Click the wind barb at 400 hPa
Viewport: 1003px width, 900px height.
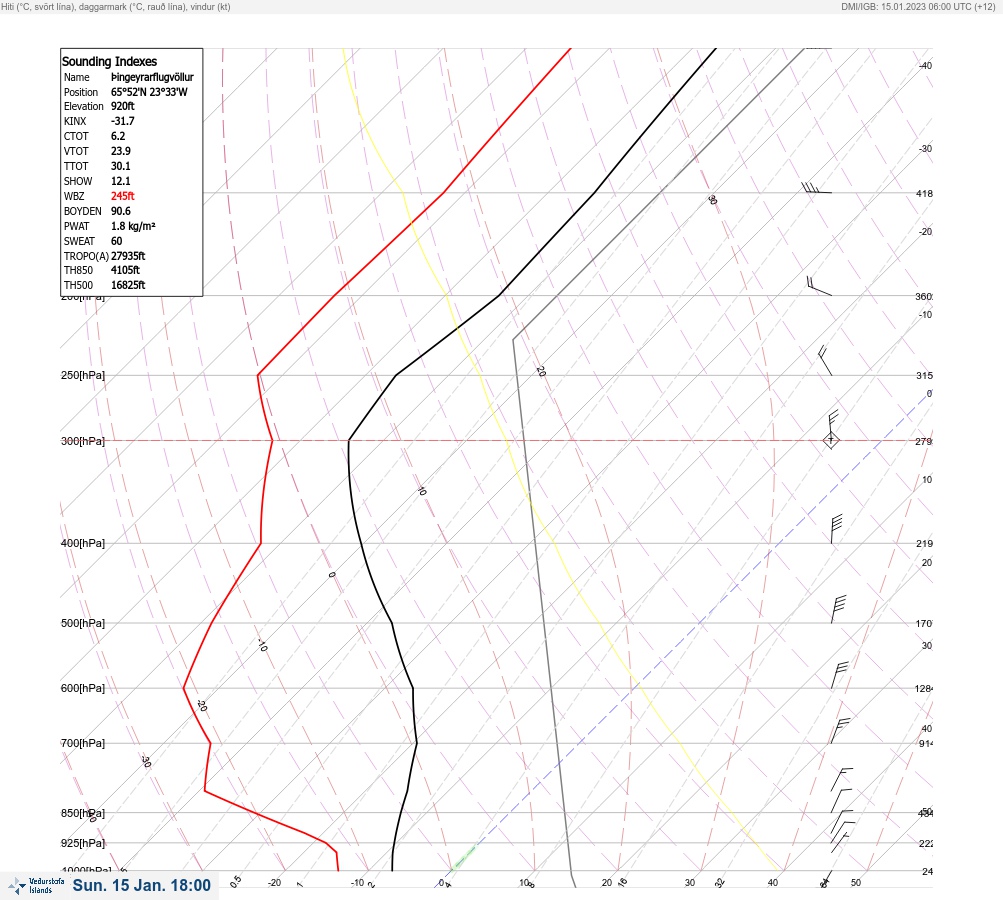[836, 529]
